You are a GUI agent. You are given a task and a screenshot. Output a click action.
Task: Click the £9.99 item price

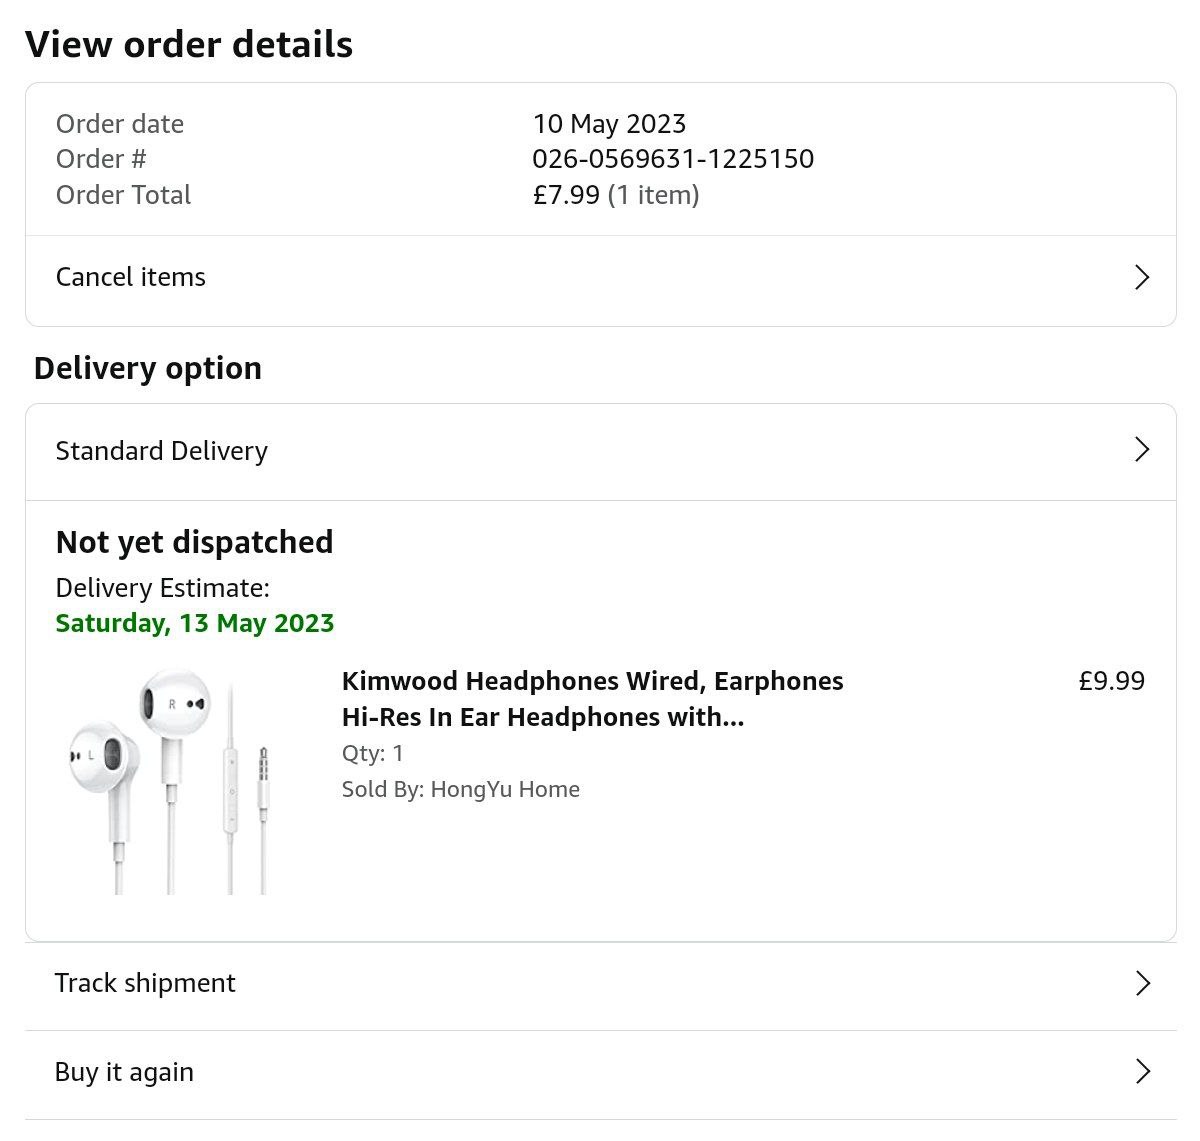[x=1111, y=681]
